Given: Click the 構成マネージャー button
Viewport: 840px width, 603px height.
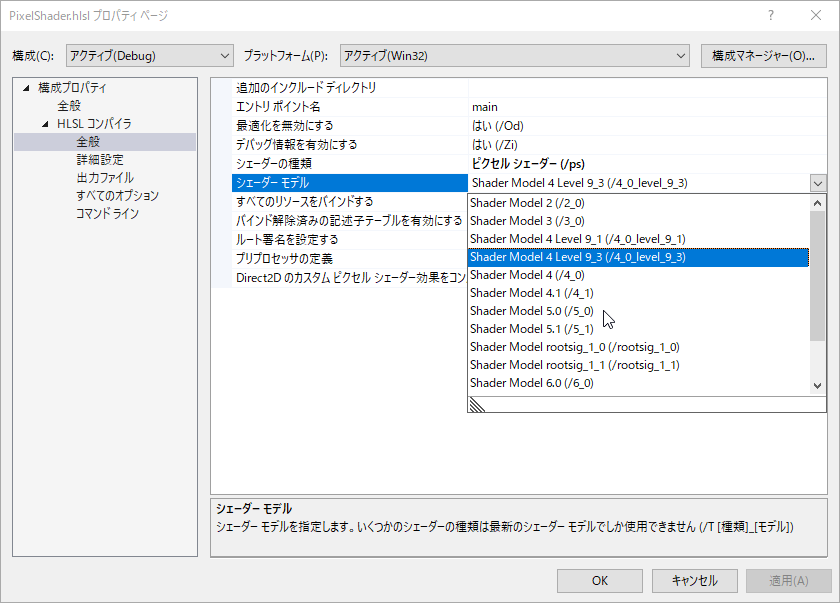Looking at the screenshot, I should click(x=763, y=56).
